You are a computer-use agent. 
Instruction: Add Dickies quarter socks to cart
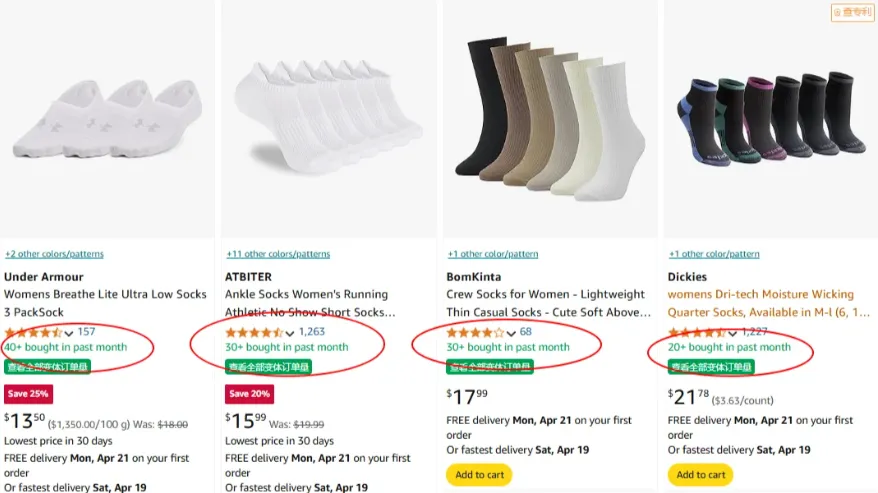[700, 474]
